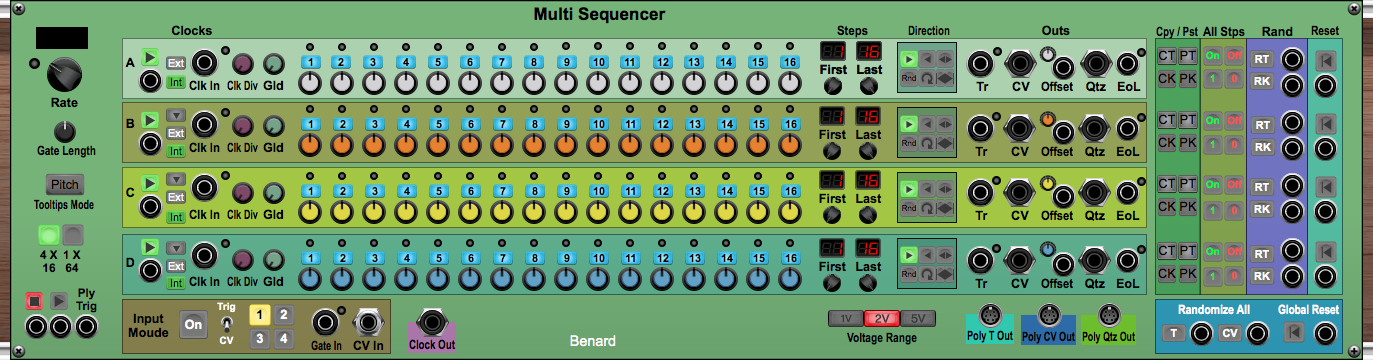Viewport: 1373px width, 360px height.
Task: Click the red stop button above Ply Trig
Action: coord(35,300)
